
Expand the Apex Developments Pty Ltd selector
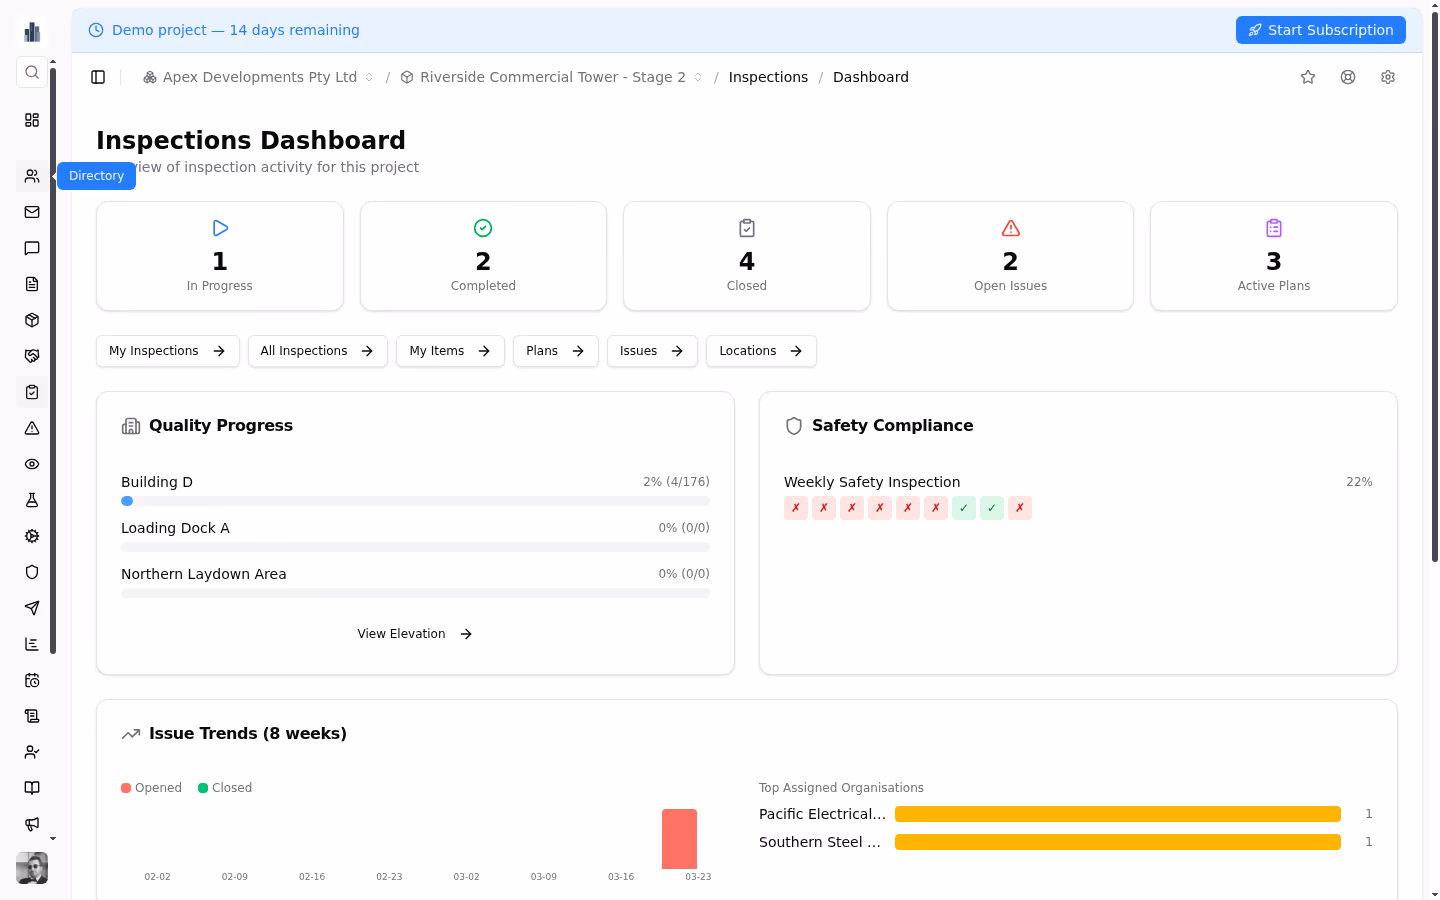[x=369, y=77]
